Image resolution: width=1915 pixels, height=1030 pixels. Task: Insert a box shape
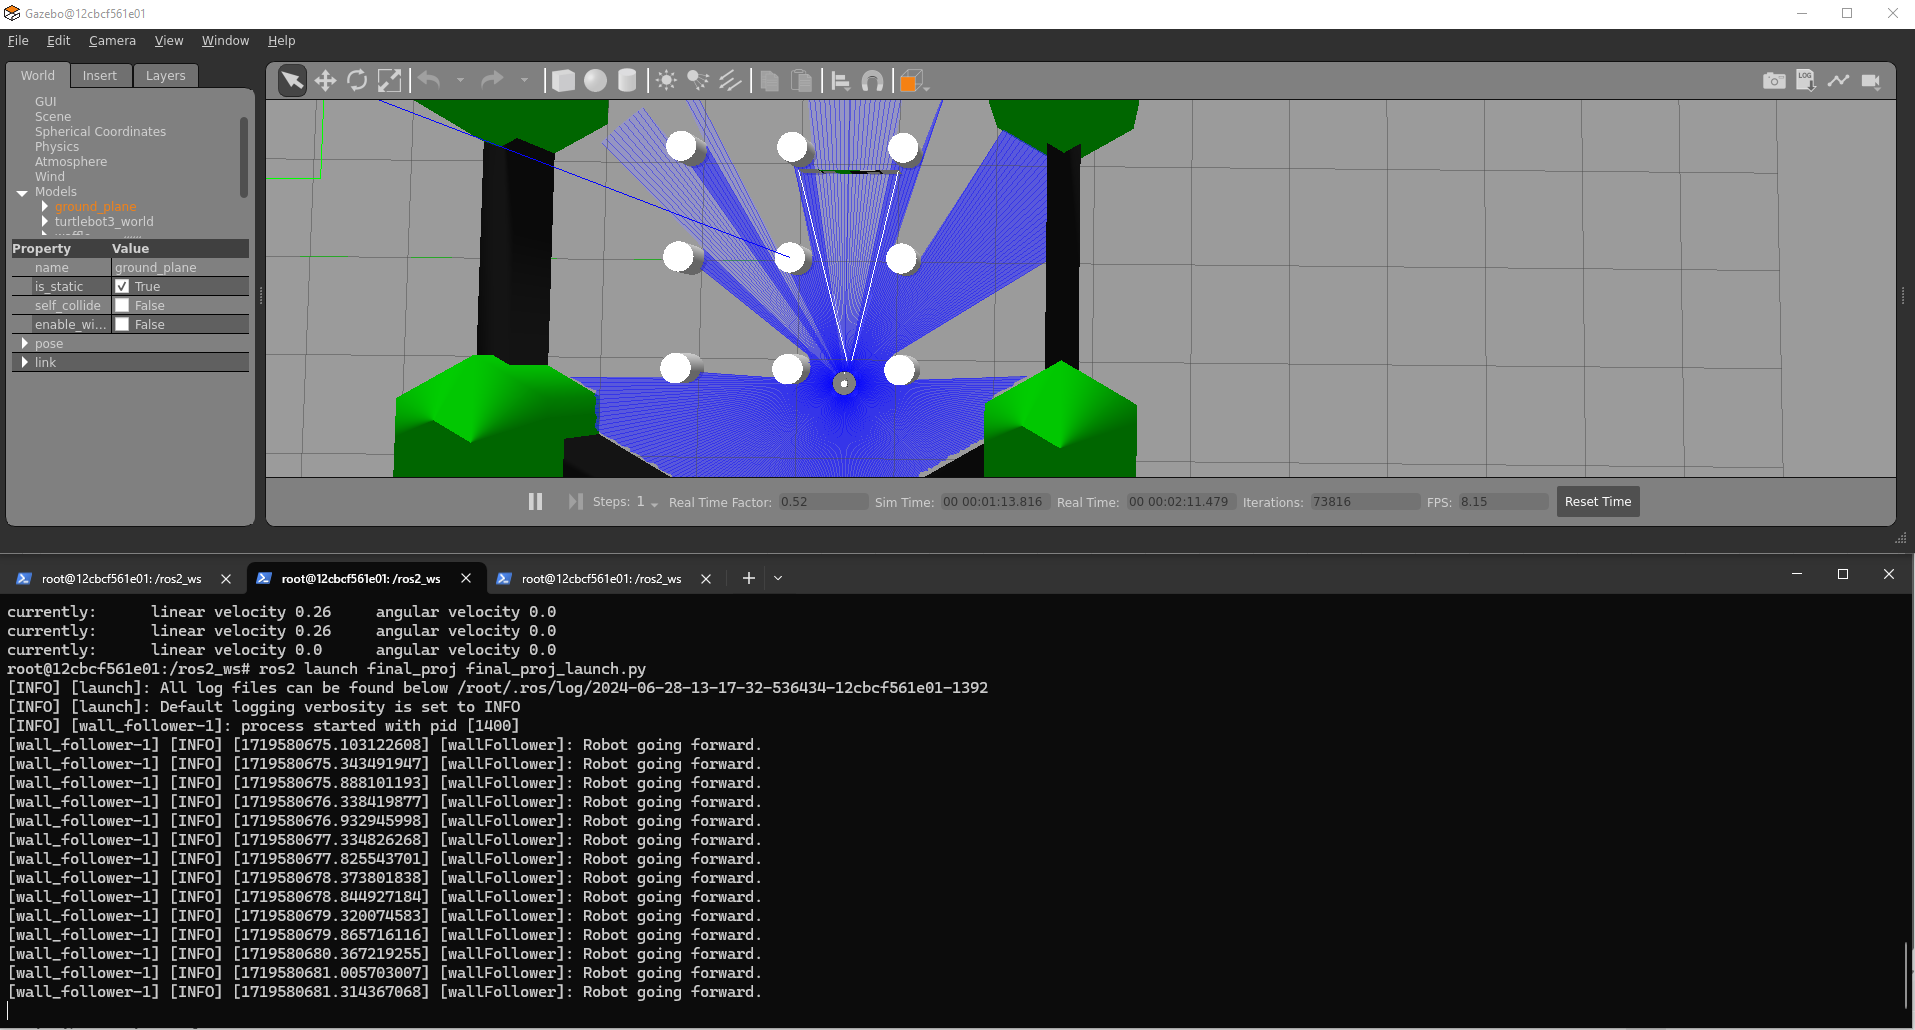coord(563,81)
